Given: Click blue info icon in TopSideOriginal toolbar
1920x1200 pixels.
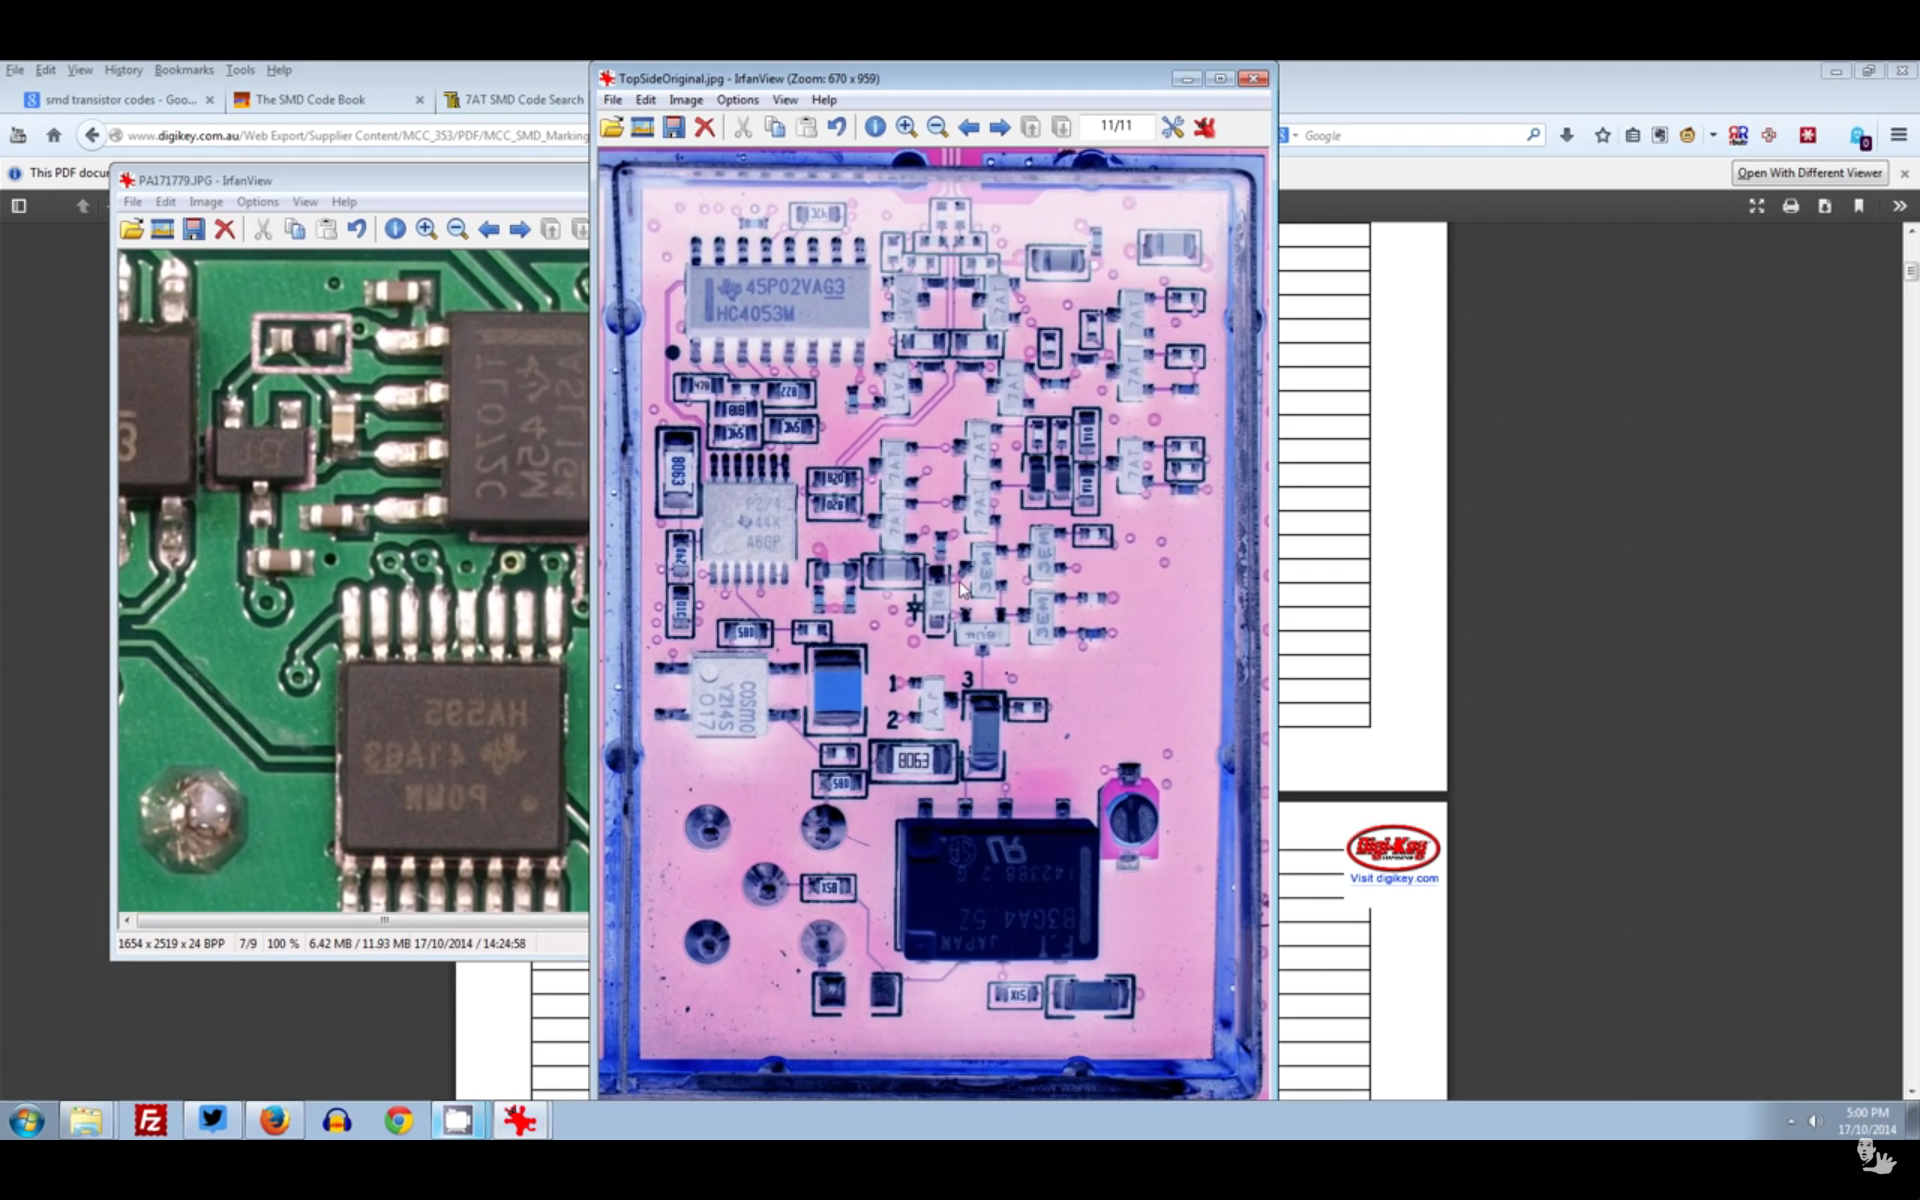Looking at the screenshot, I should pyautogui.click(x=875, y=127).
